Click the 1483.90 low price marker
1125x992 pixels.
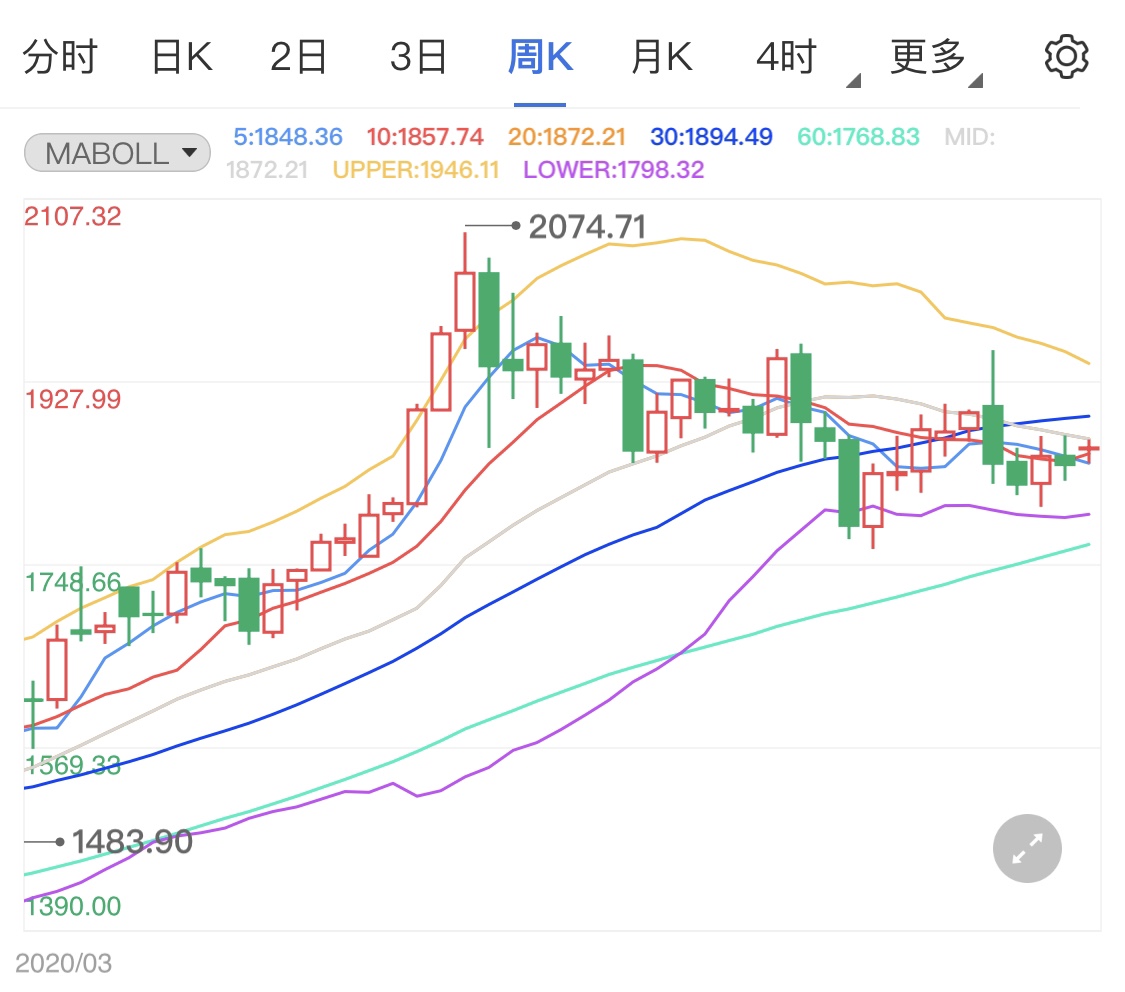point(131,842)
